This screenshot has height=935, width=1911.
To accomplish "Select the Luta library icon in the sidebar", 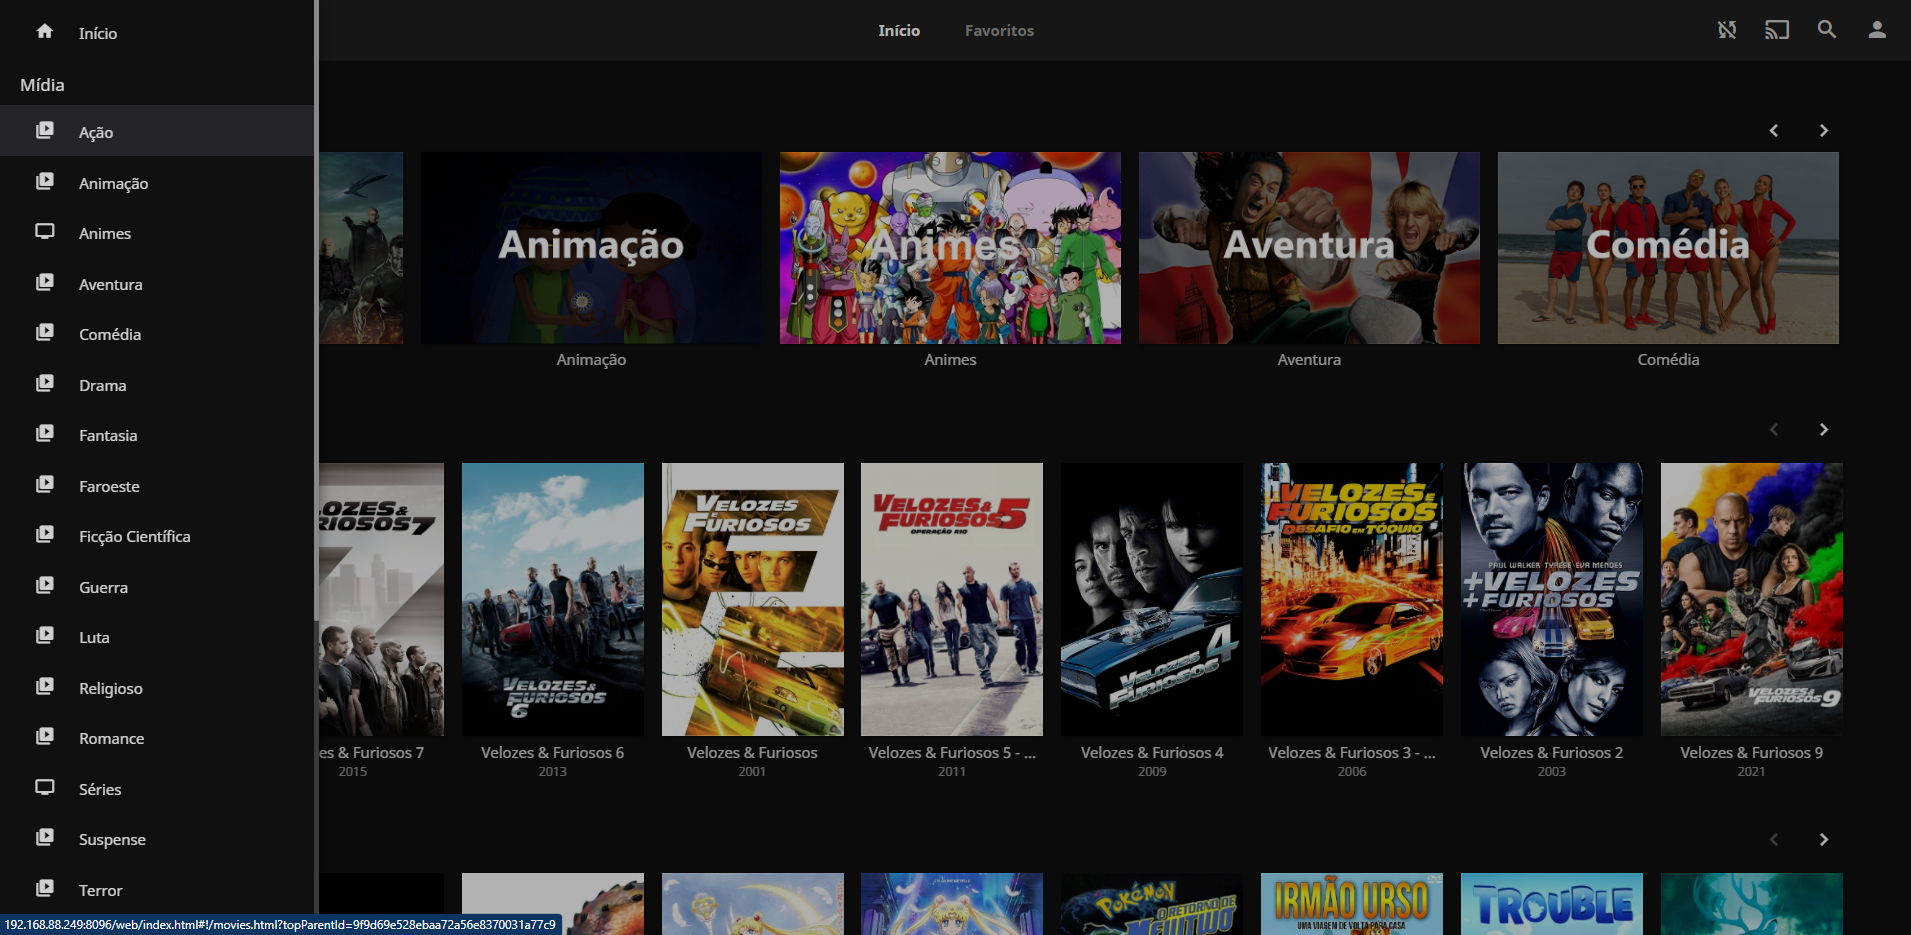I will (45, 635).
